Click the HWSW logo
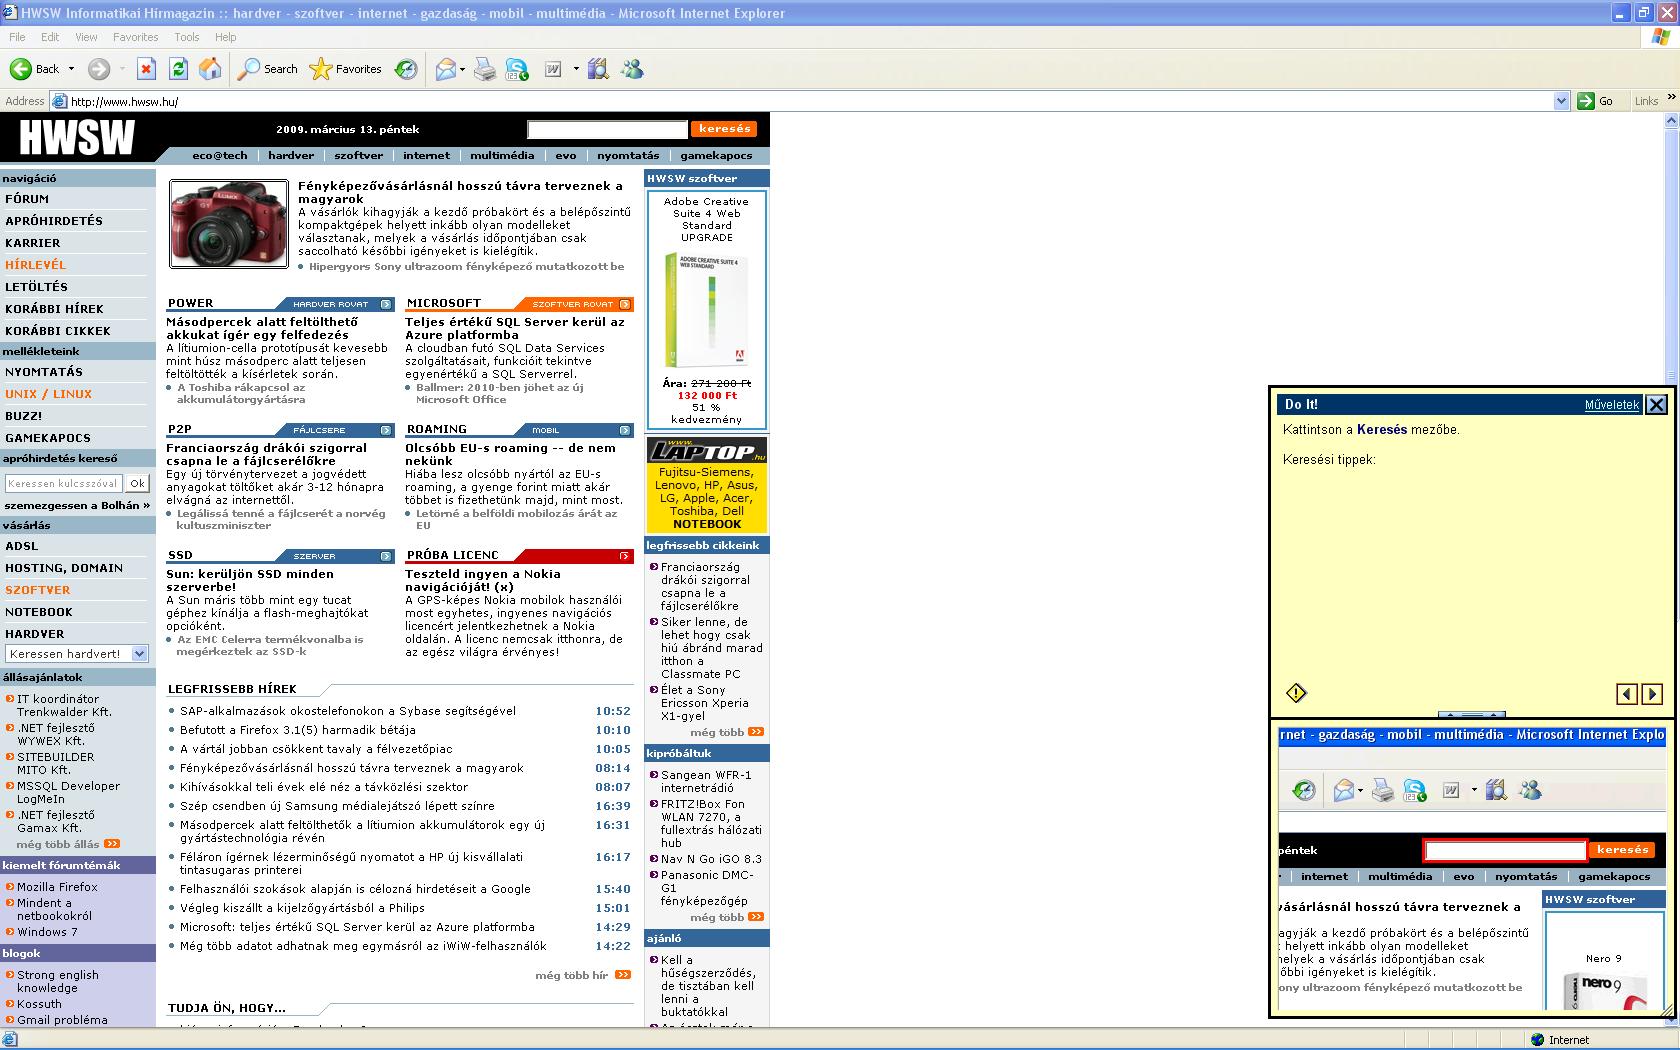This screenshot has height=1050, width=1680. [76, 137]
